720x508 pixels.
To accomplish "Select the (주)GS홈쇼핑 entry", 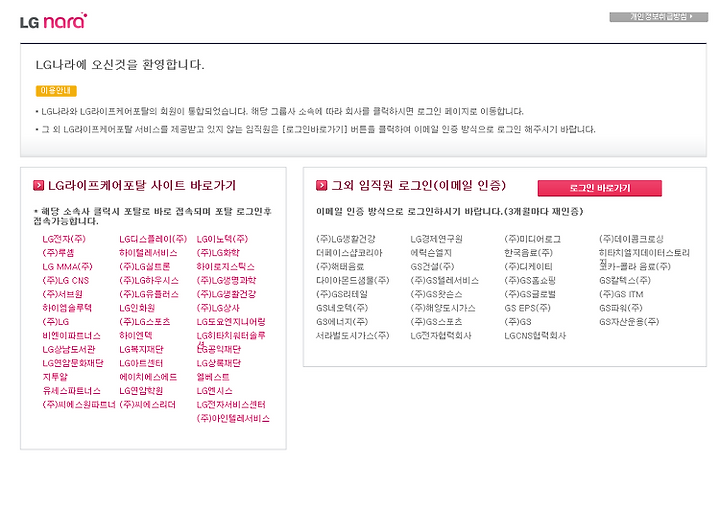I will click(x=530, y=281).
